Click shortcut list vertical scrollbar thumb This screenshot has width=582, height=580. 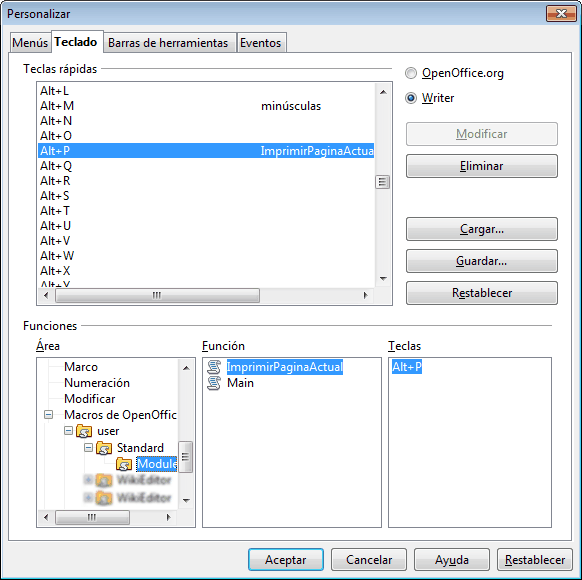tap(383, 182)
